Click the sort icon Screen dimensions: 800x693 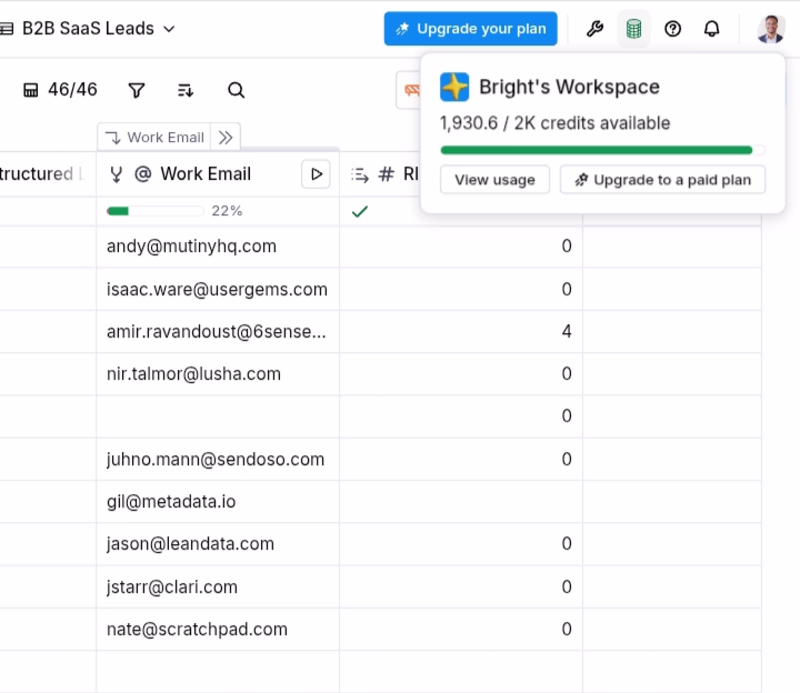[185, 90]
